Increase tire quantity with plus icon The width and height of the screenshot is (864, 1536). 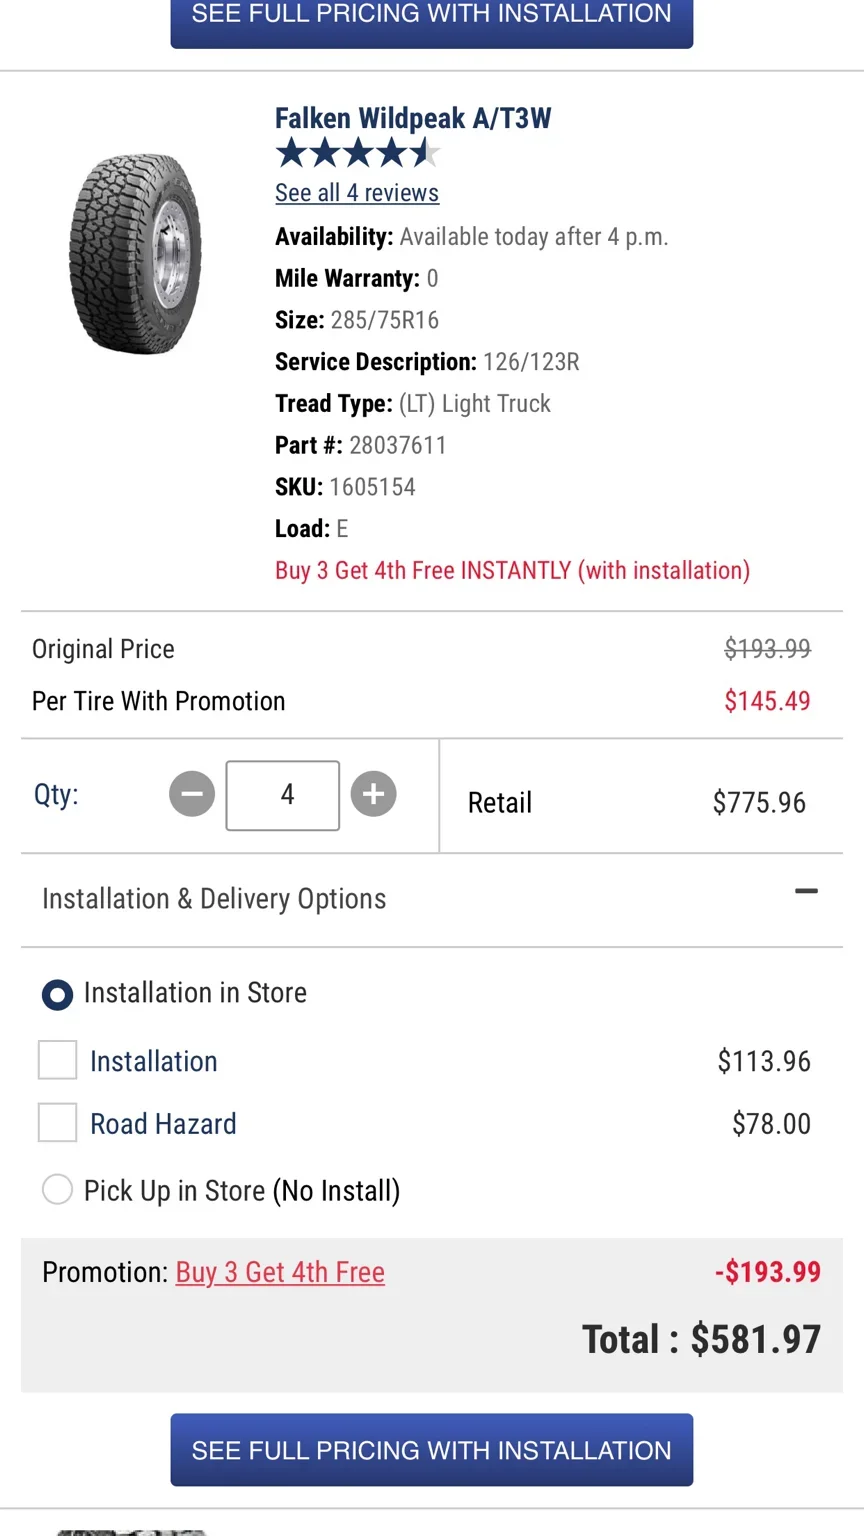point(374,795)
